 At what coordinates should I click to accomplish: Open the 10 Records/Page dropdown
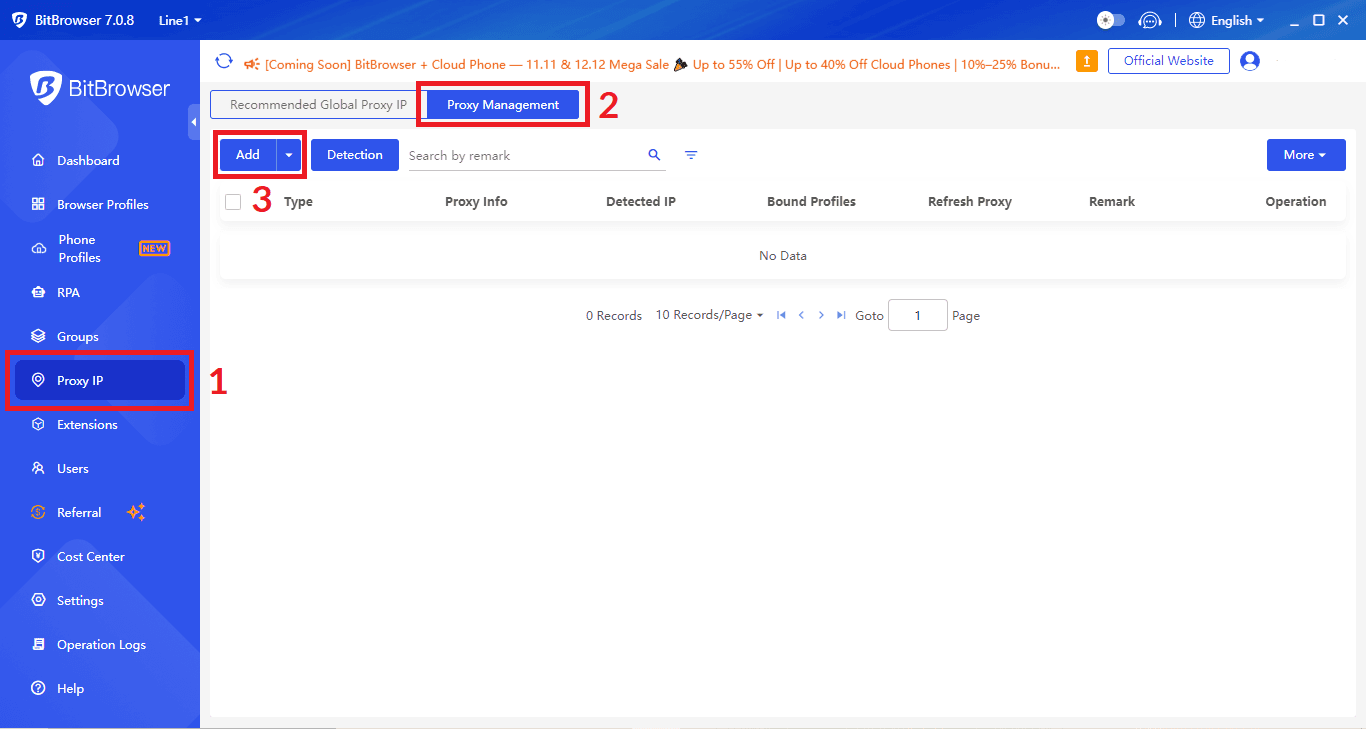(x=709, y=314)
